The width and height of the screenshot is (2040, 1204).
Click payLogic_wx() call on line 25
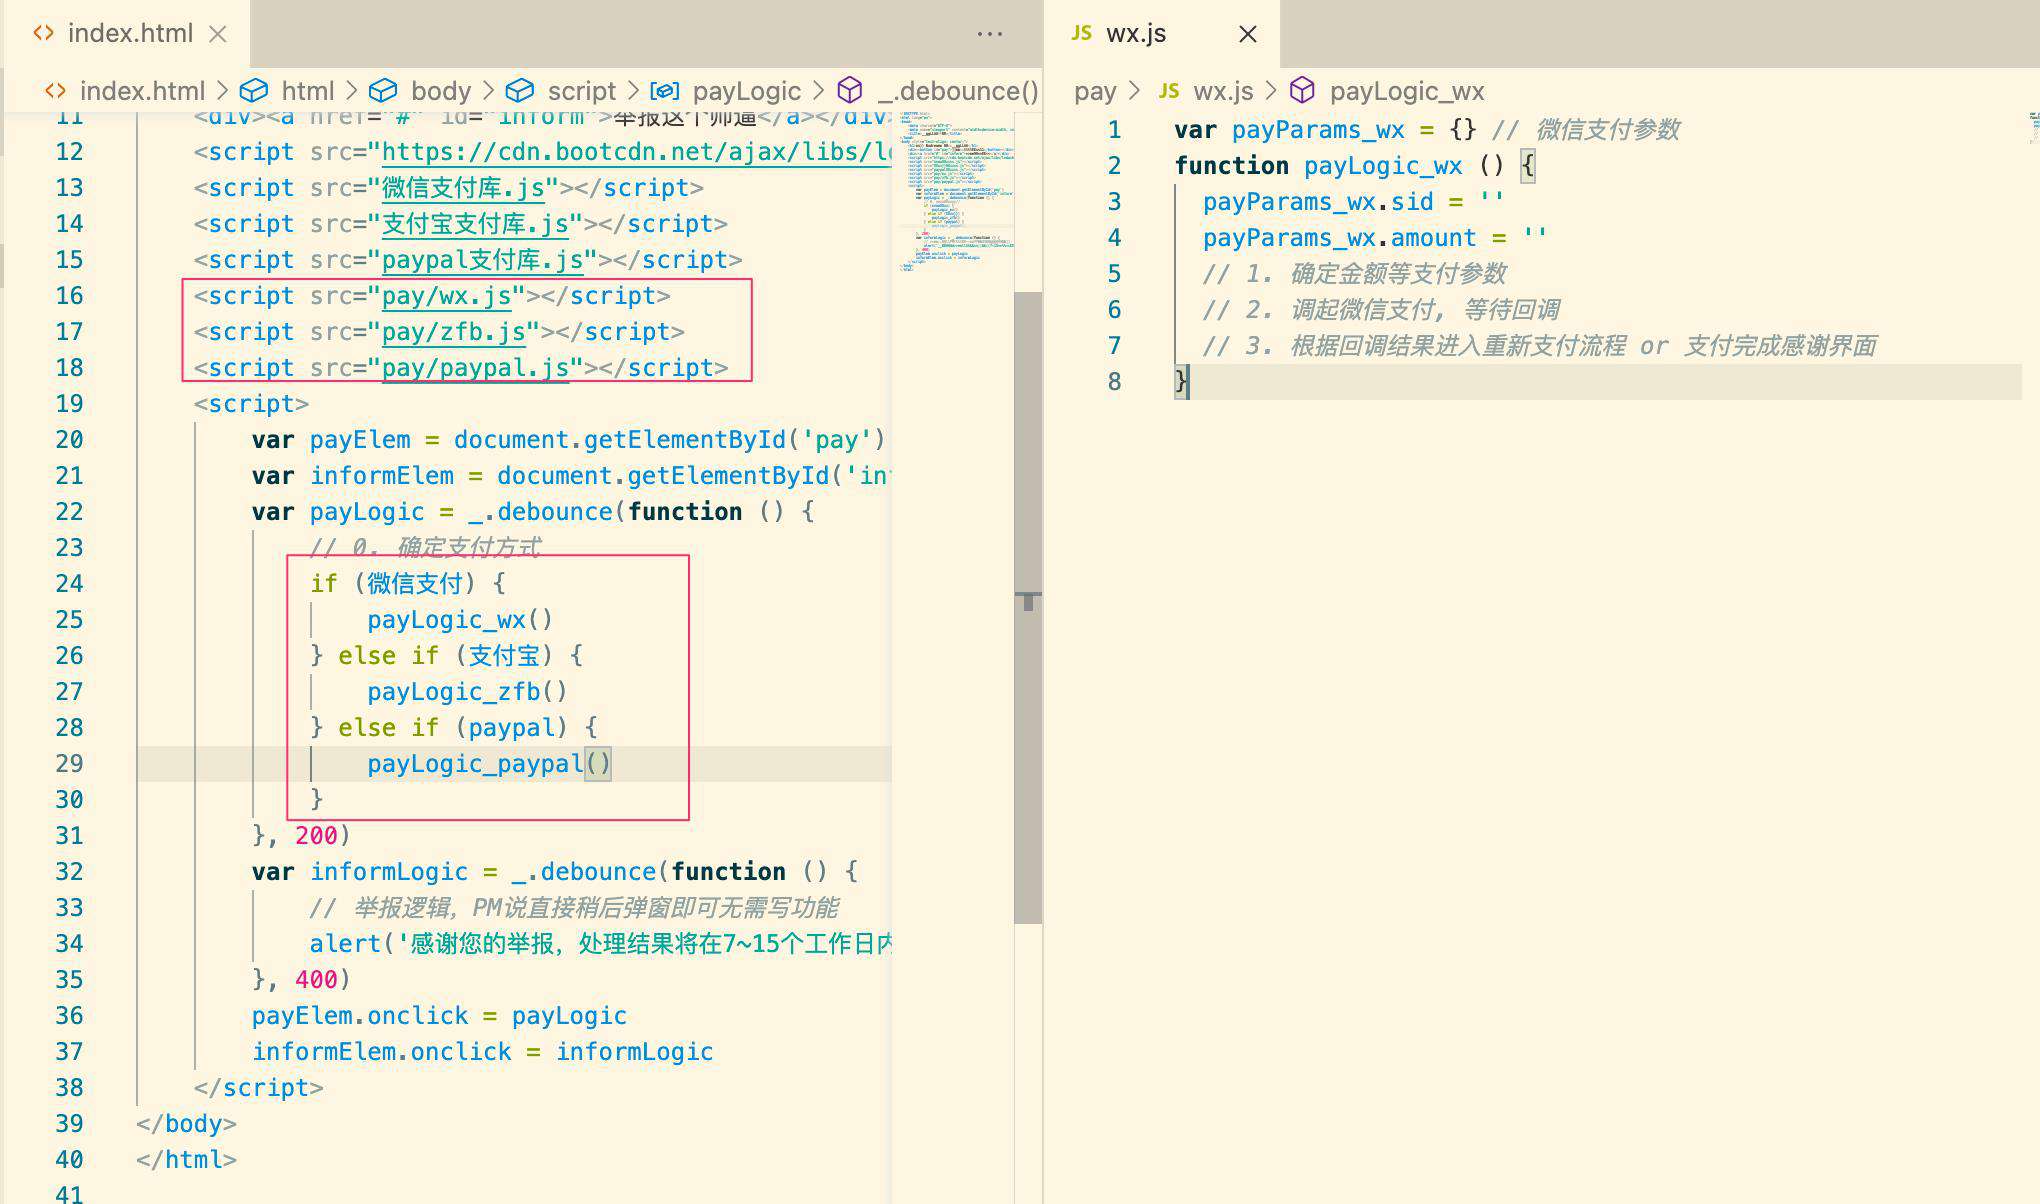460,620
